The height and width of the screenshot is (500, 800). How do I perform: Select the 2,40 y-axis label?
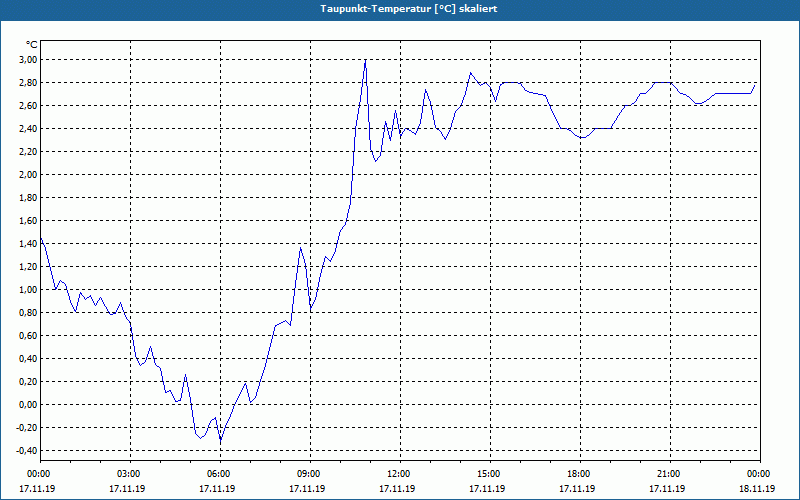(29, 129)
